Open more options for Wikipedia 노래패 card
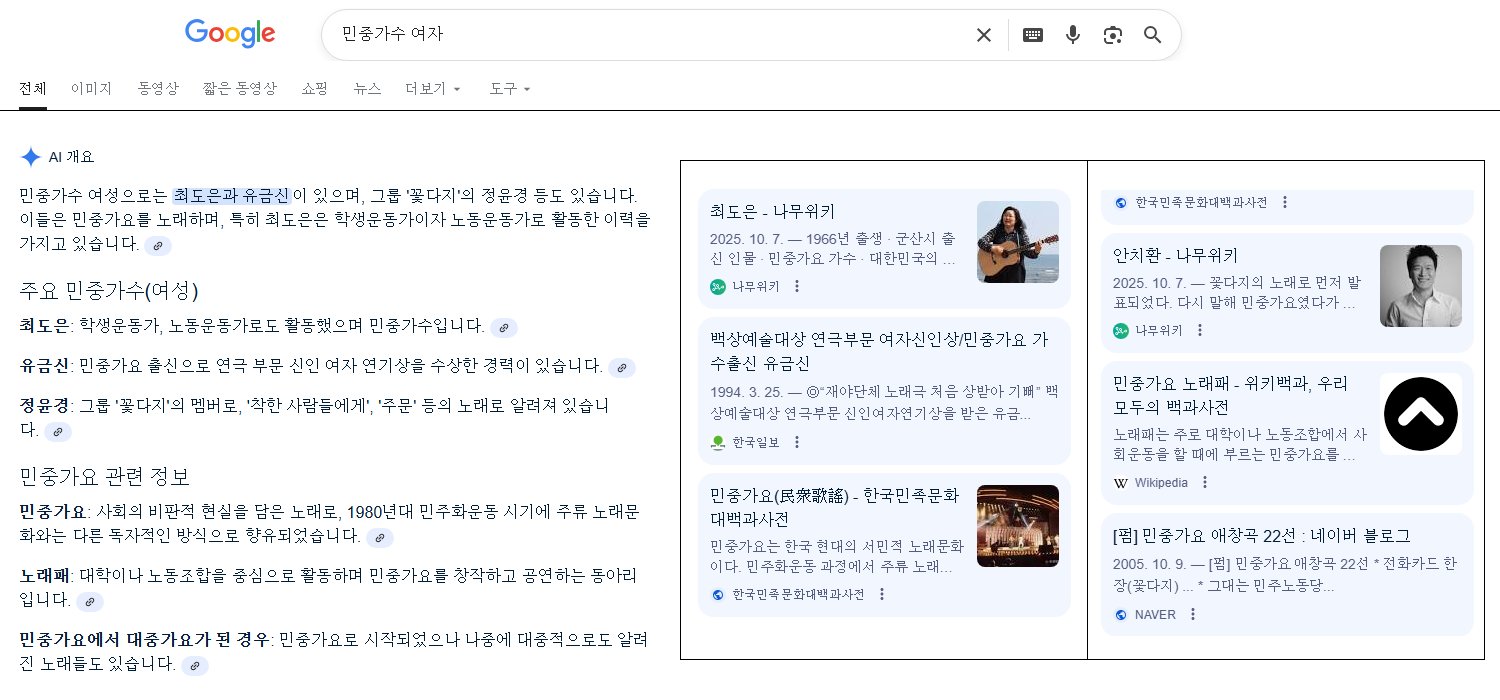 [1205, 482]
